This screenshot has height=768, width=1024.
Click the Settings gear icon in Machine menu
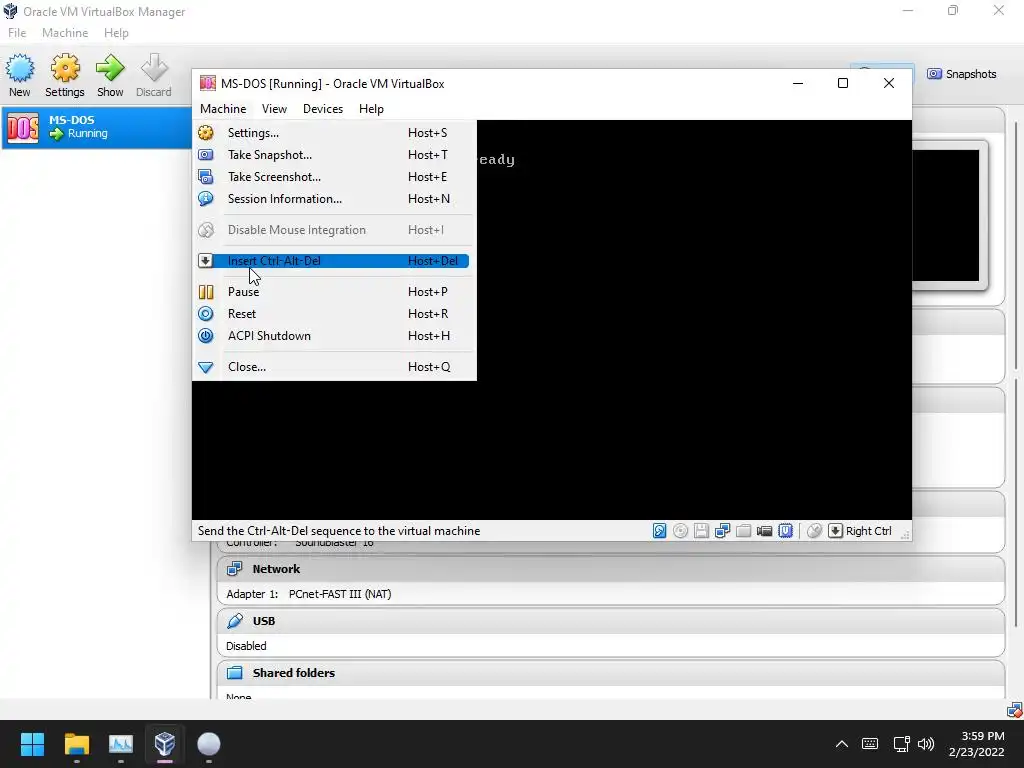206,133
